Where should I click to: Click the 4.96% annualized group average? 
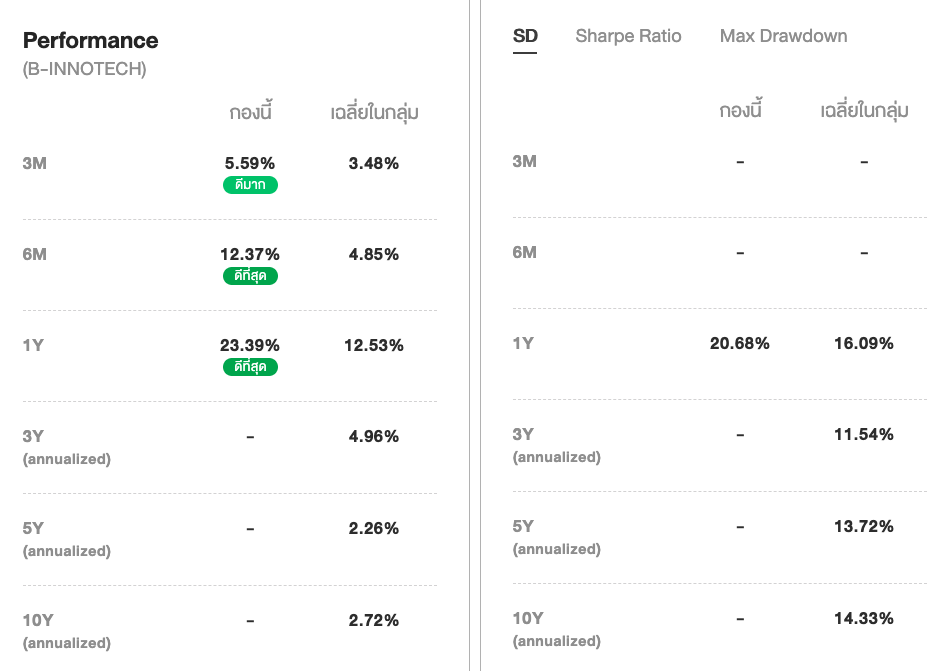[374, 436]
